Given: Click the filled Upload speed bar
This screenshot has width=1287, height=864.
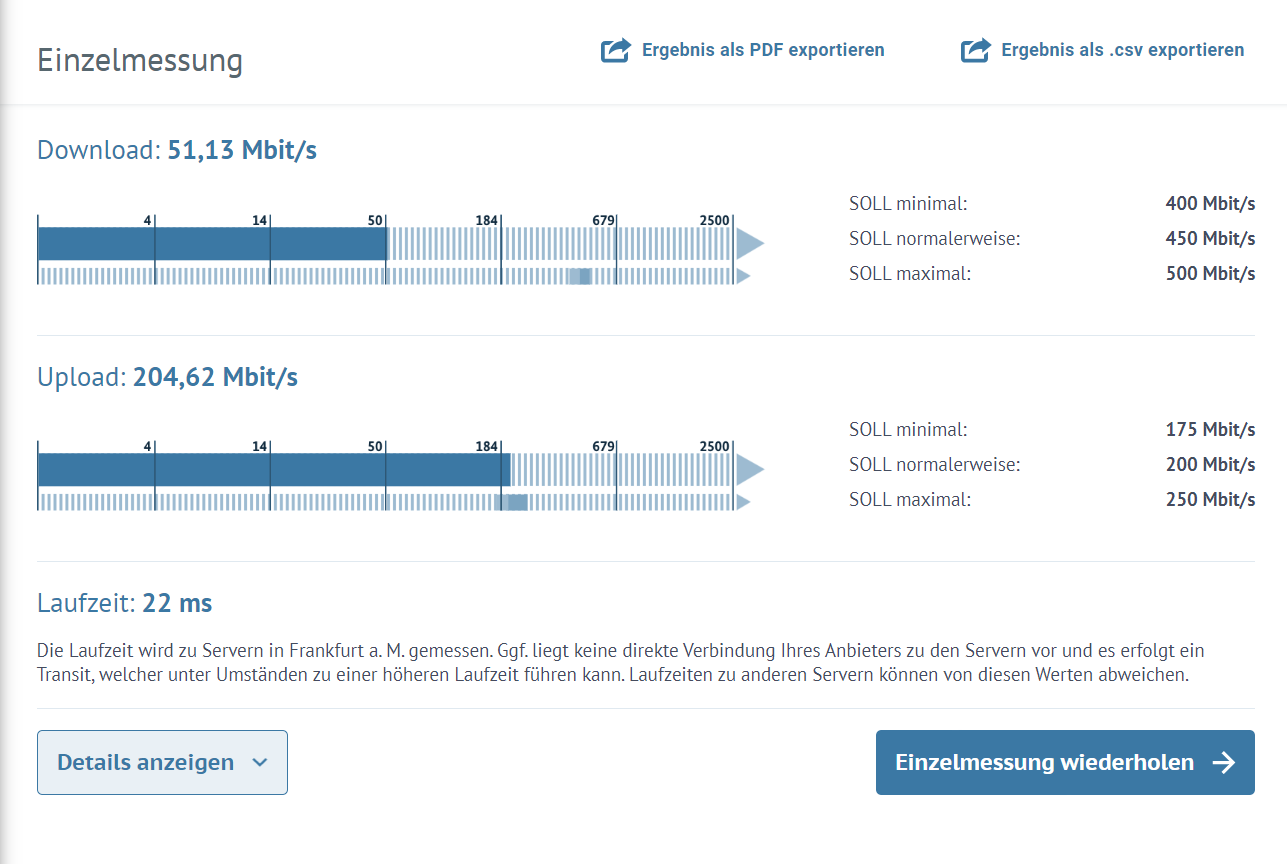Looking at the screenshot, I should tap(274, 469).
